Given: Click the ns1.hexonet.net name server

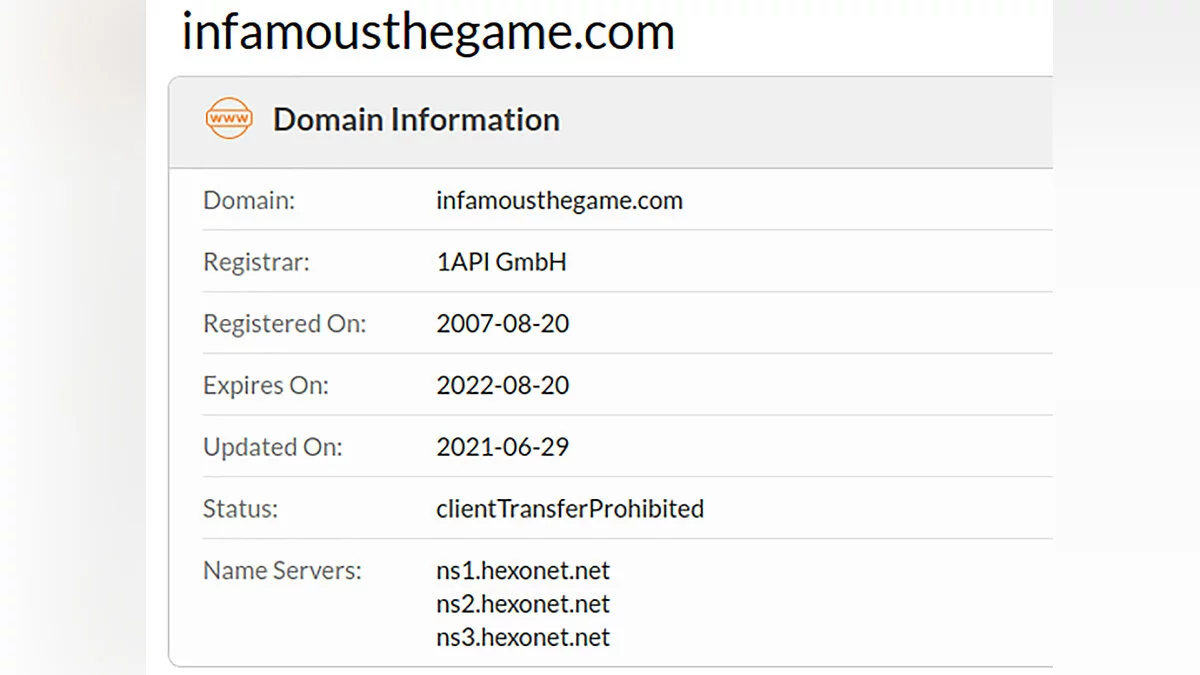Looking at the screenshot, I should (x=522, y=571).
